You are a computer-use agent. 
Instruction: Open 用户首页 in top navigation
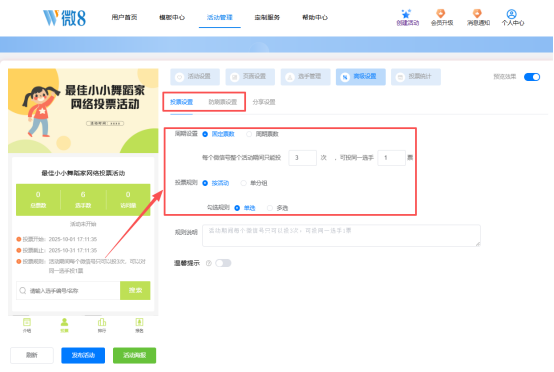[124, 17]
